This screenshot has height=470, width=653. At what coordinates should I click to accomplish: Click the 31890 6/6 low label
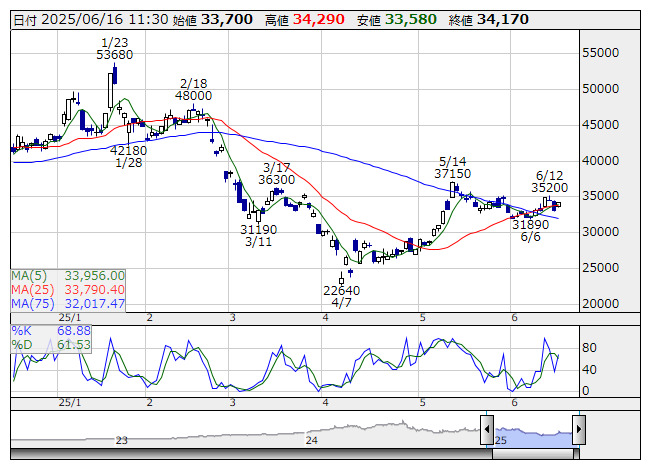point(531,231)
